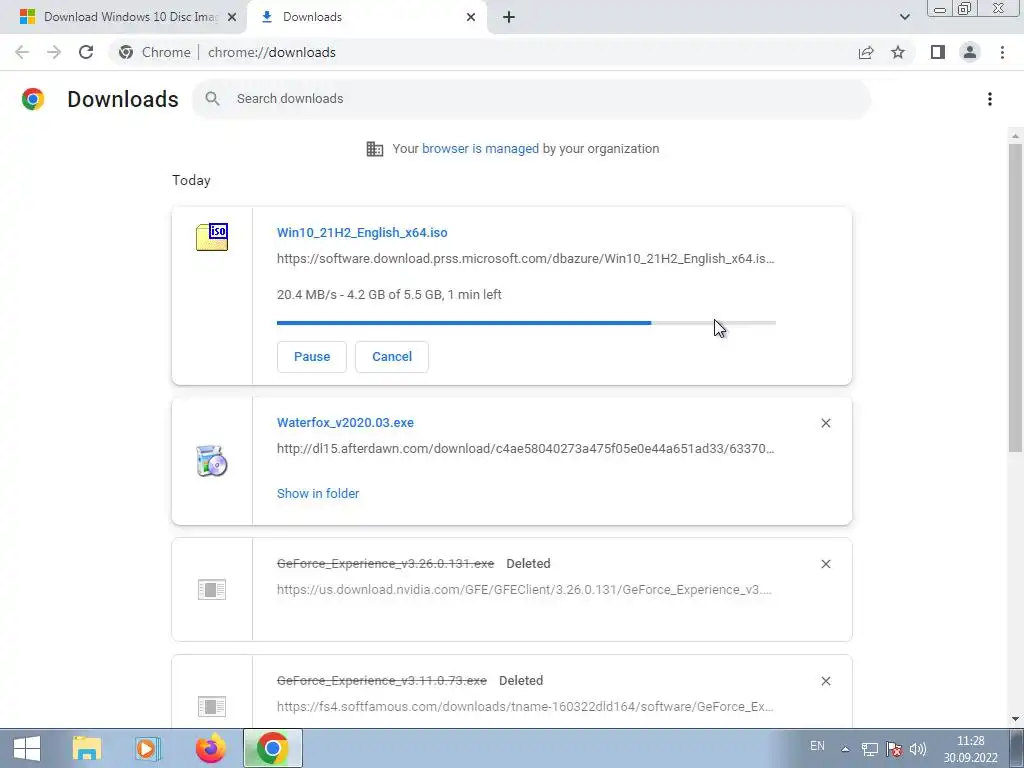The width and height of the screenshot is (1024, 768).
Task: Open Chrome three-dot main menu
Action: coord(1002,52)
